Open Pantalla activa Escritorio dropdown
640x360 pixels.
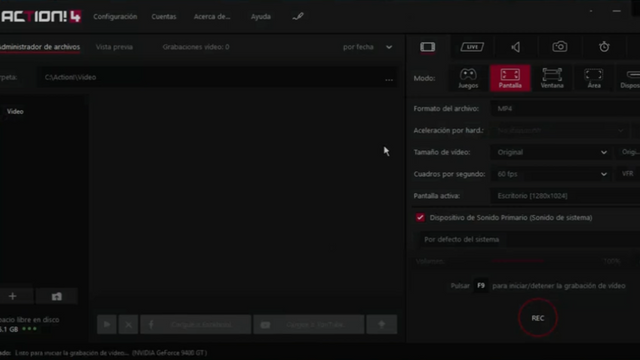point(566,196)
